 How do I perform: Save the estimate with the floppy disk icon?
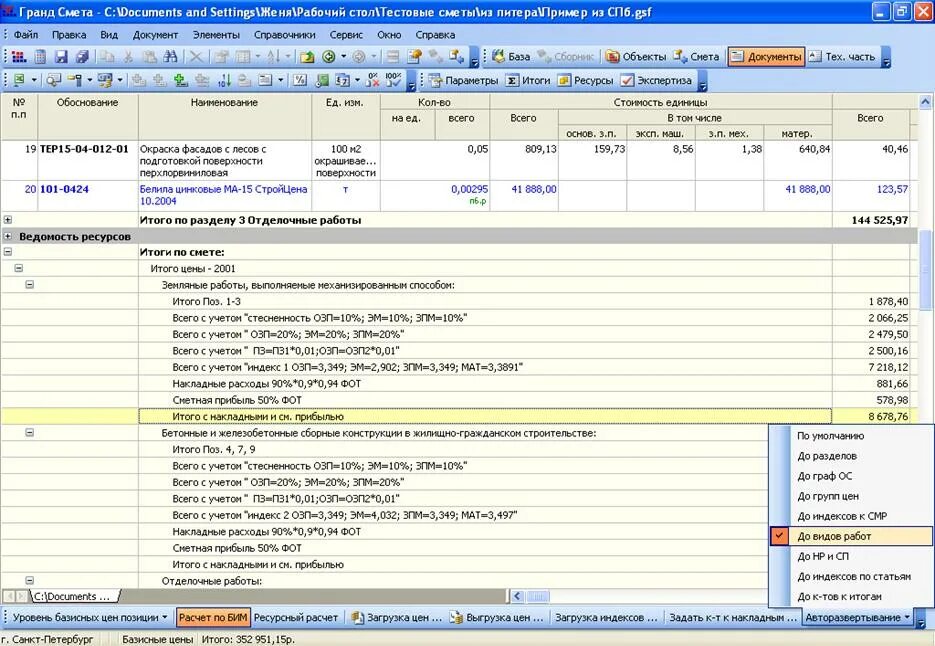(x=61, y=57)
